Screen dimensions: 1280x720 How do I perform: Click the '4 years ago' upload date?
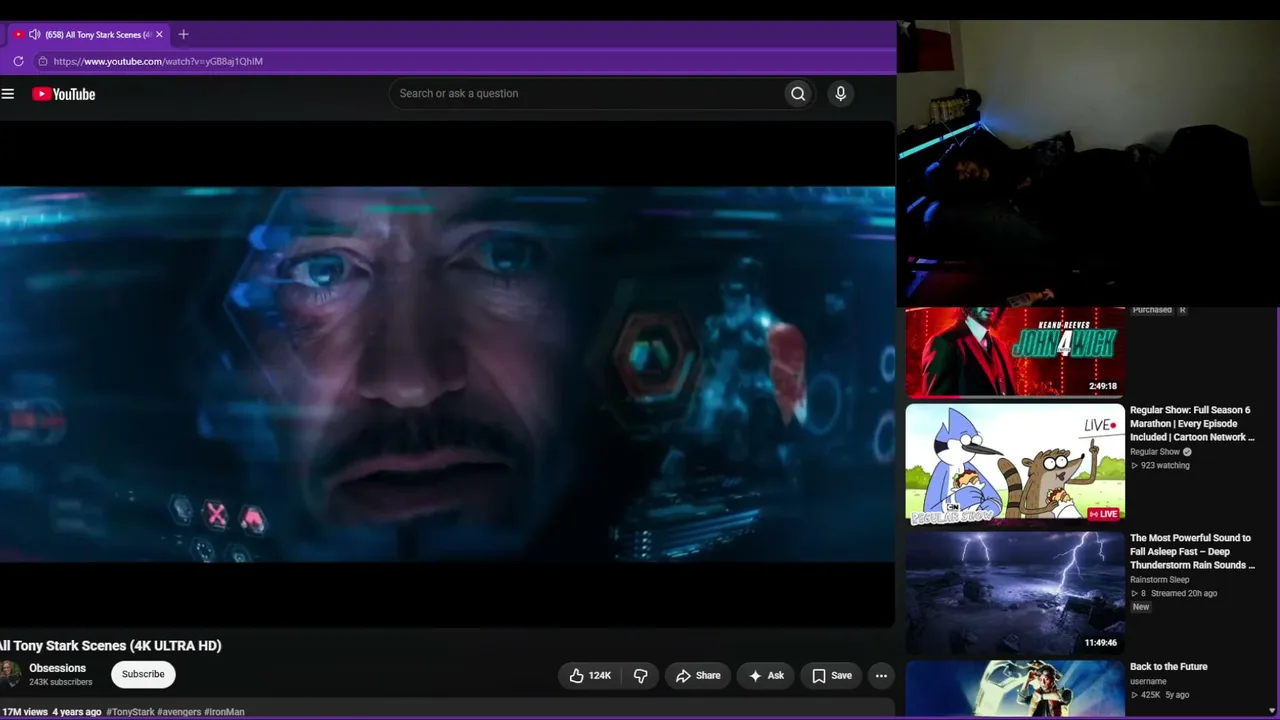[x=77, y=712]
